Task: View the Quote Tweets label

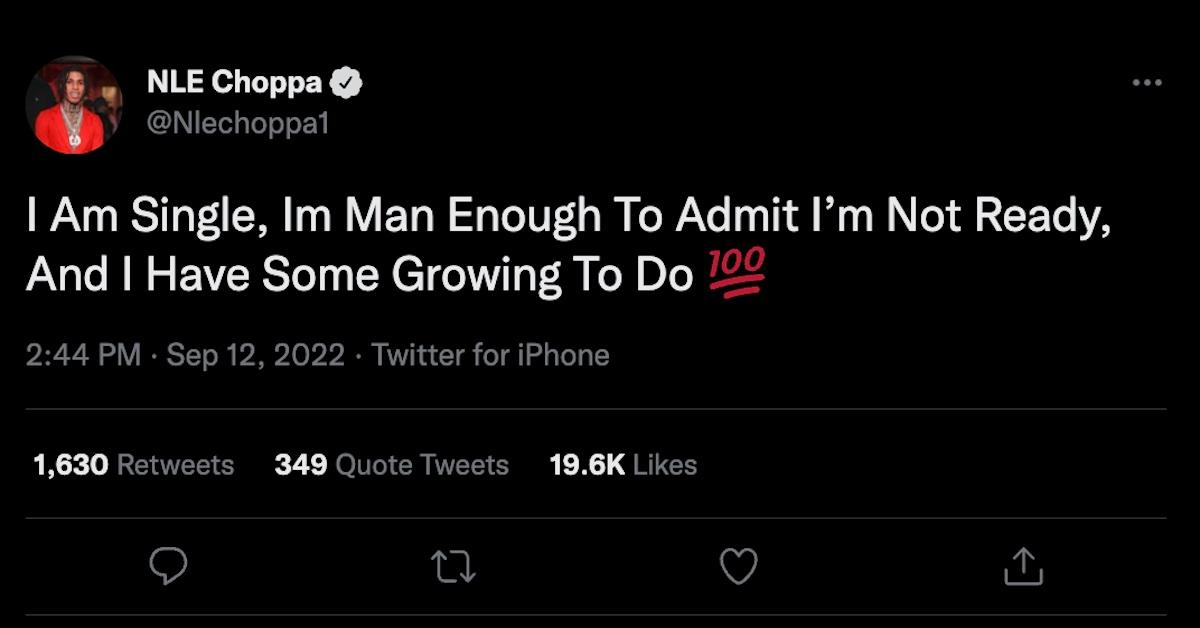Action: click(x=422, y=465)
